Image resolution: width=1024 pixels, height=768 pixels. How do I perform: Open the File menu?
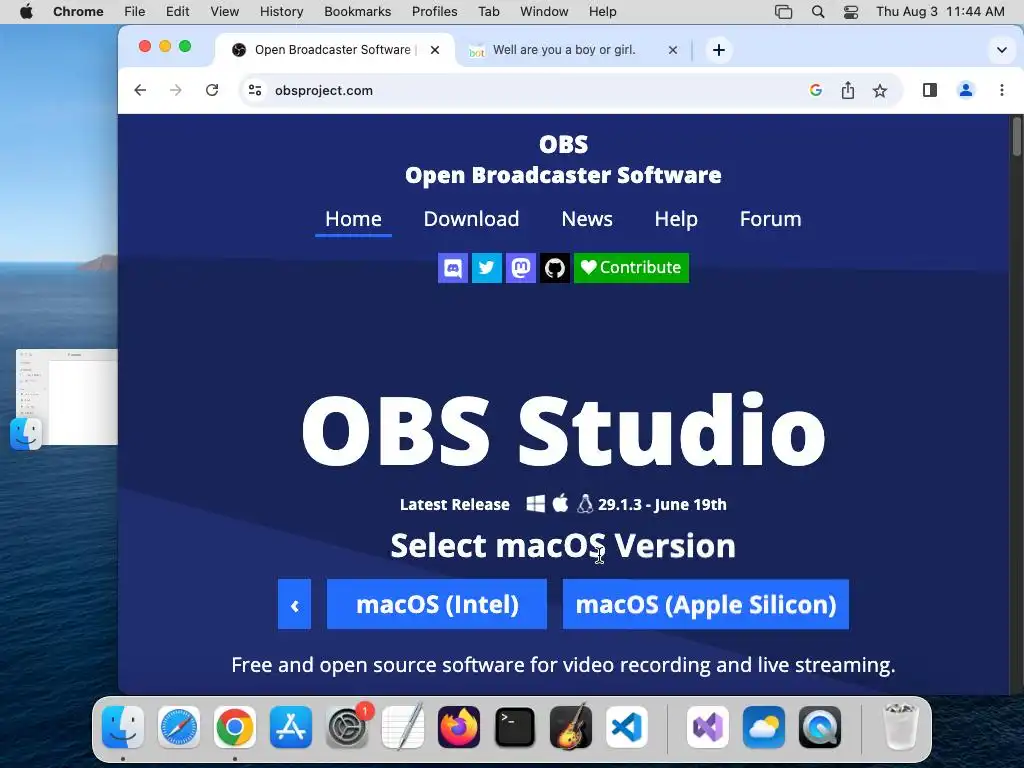(135, 12)
